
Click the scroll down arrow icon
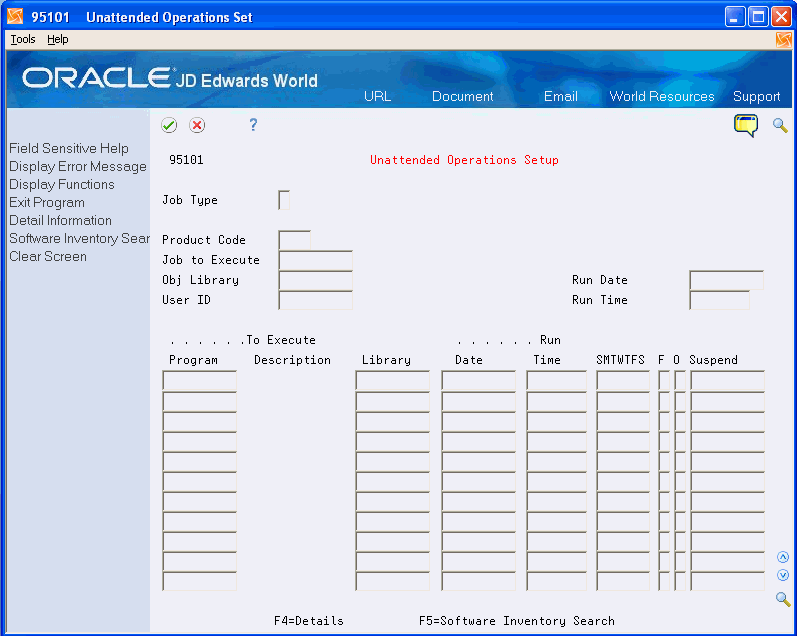pyautogui.click(x=783, y=576)
